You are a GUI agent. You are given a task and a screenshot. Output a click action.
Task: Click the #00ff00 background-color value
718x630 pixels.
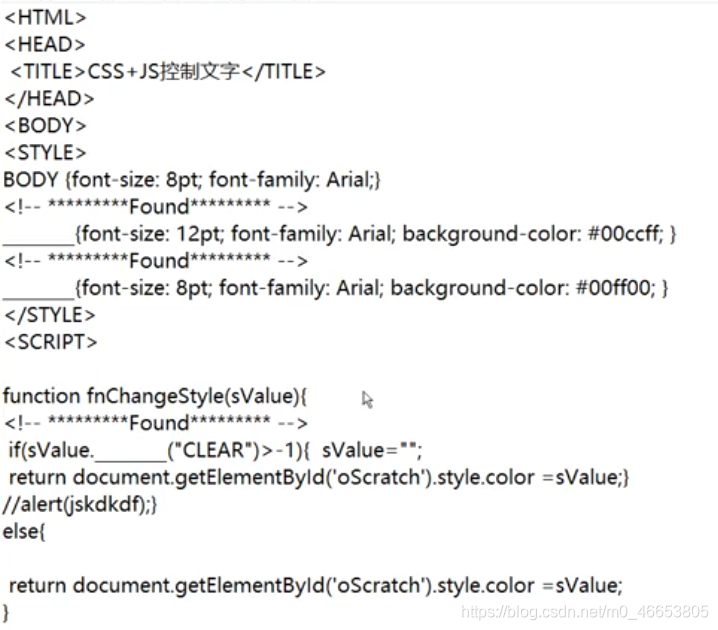(615, 288)
